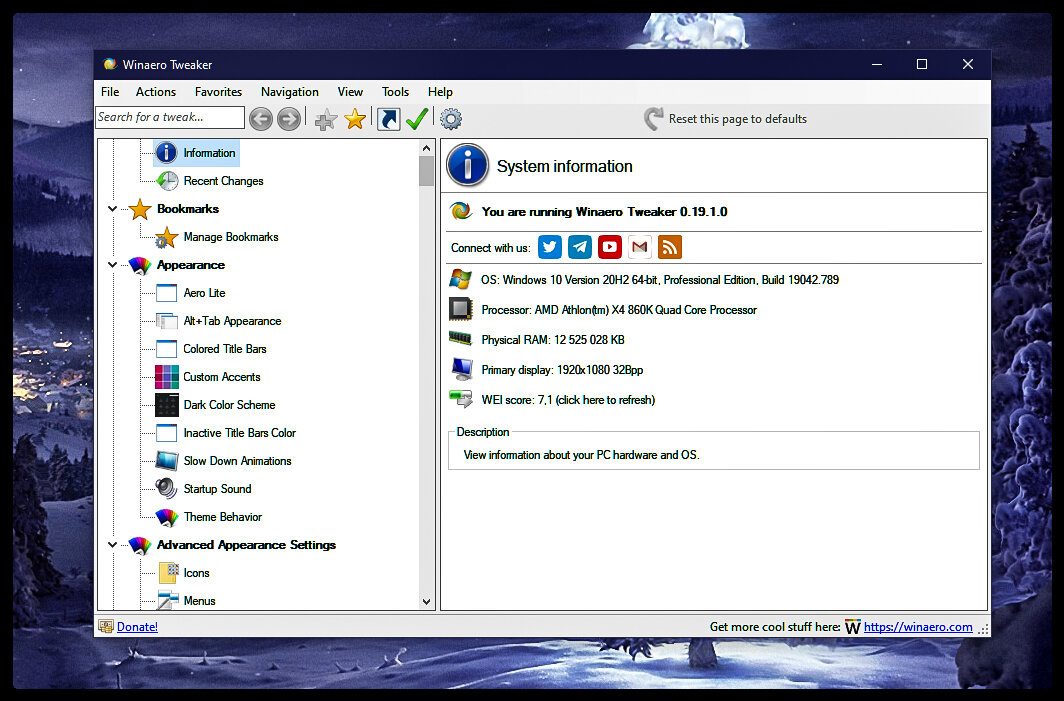This screenshot has width=1064, height=701.
Task: Click the OS: Windows 10 Version text
Action: [660, 280]
